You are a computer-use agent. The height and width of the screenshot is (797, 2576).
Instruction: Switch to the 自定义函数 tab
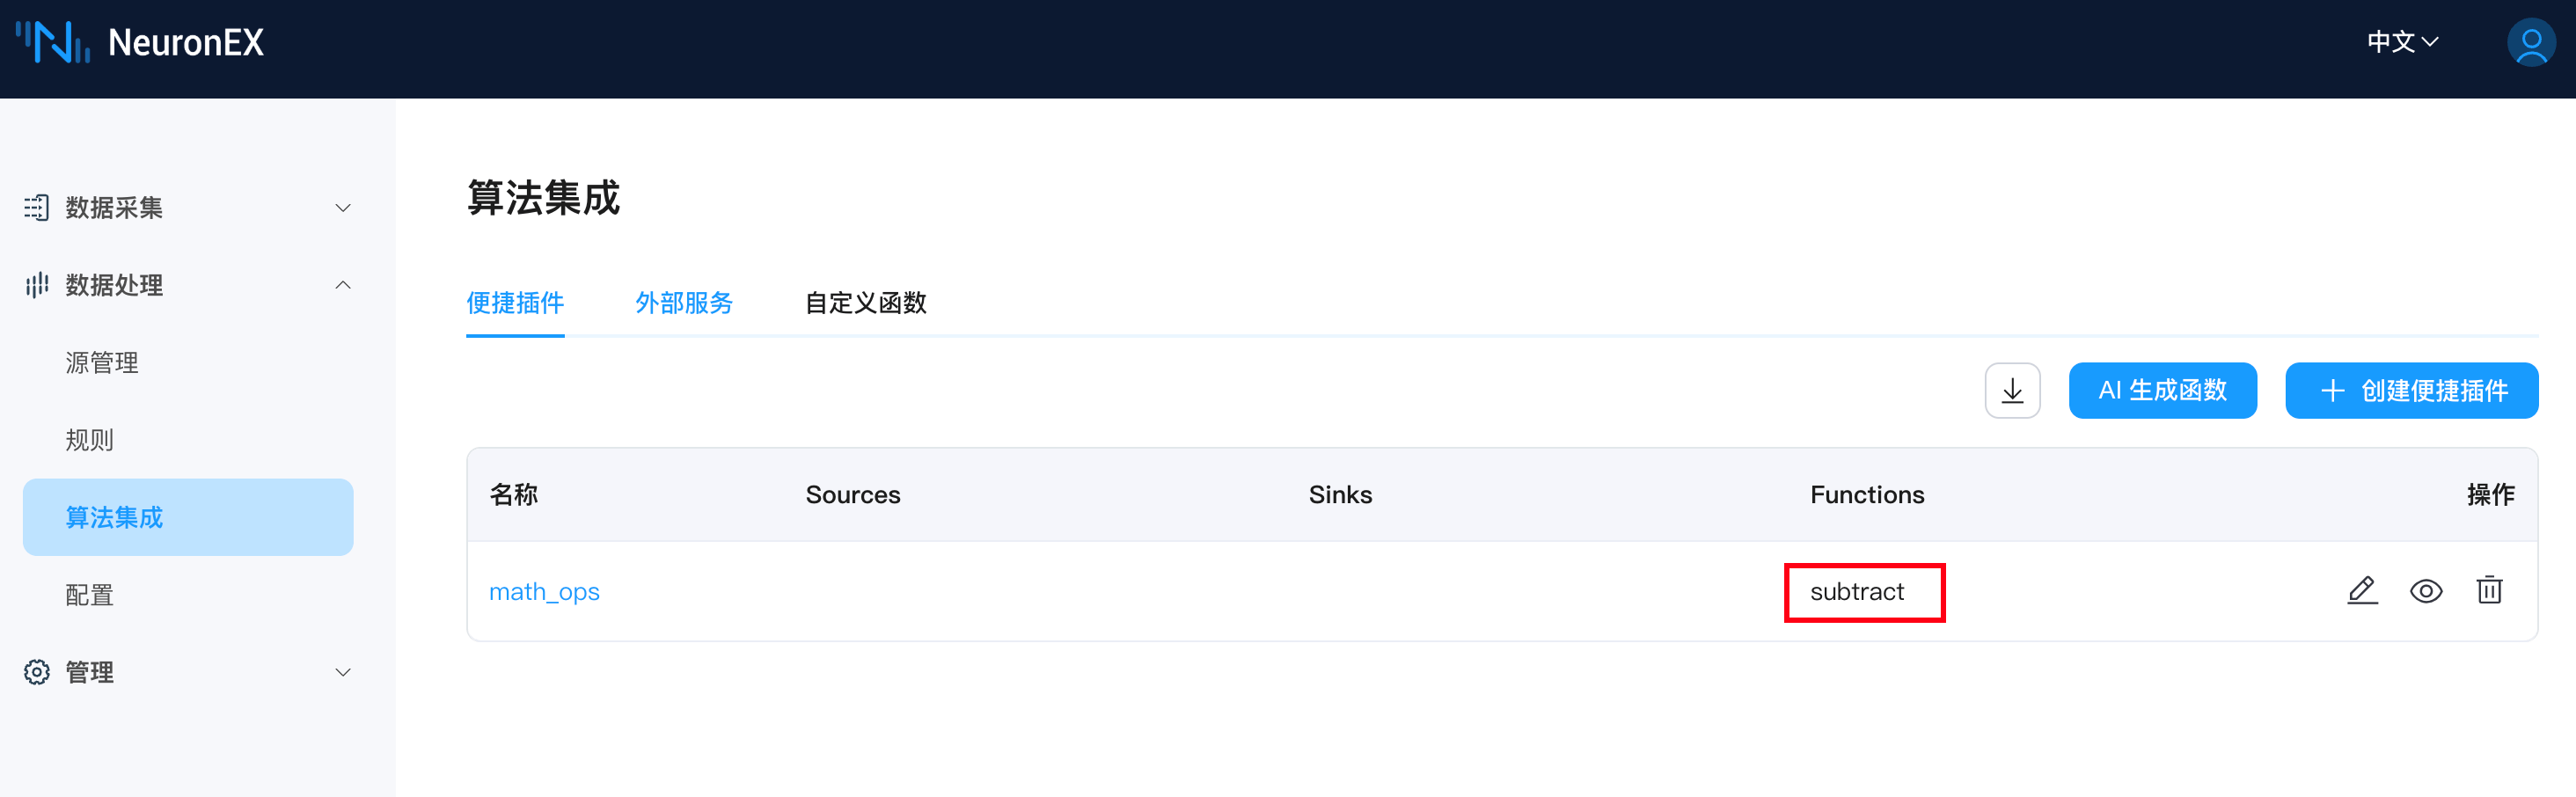coord(866,302)
